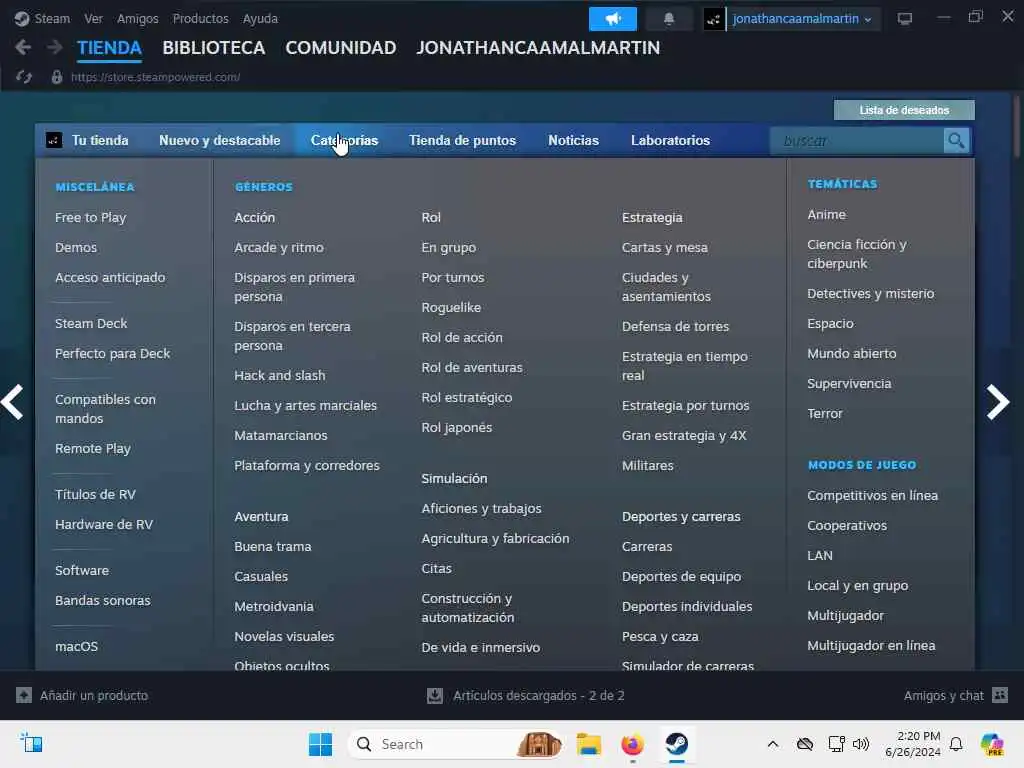Open the Defensa de torres category

pyautogui.click(x=675, y=327)
